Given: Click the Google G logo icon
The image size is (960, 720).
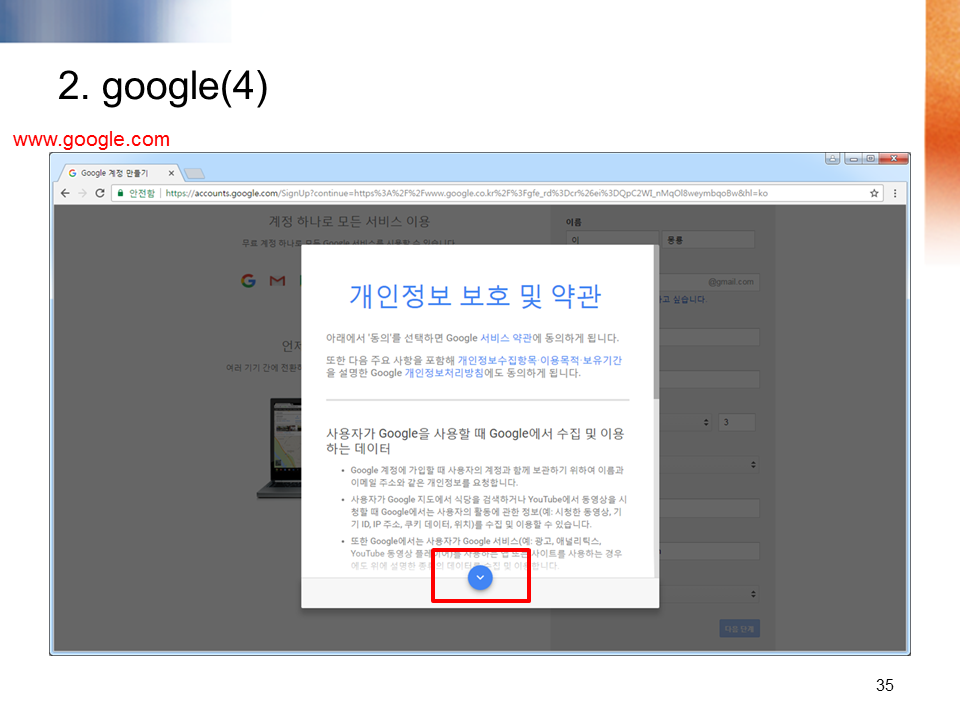Looking at the screenshot, I should (248, 280).
